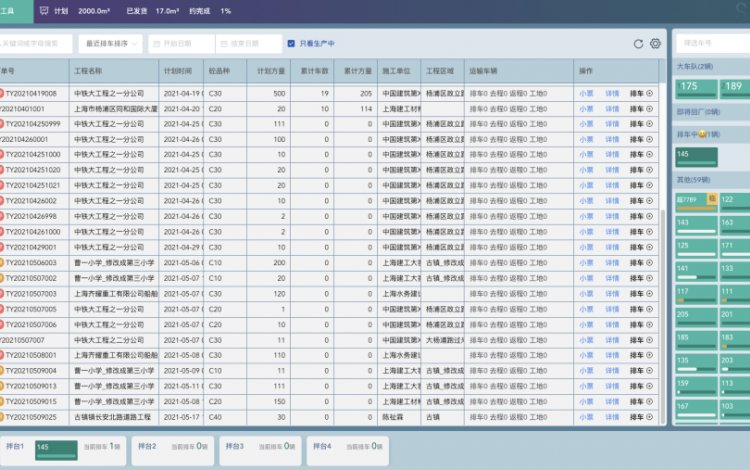Select vehicle card 189 in 大车队
750x470 pixels.
[735, 88]
